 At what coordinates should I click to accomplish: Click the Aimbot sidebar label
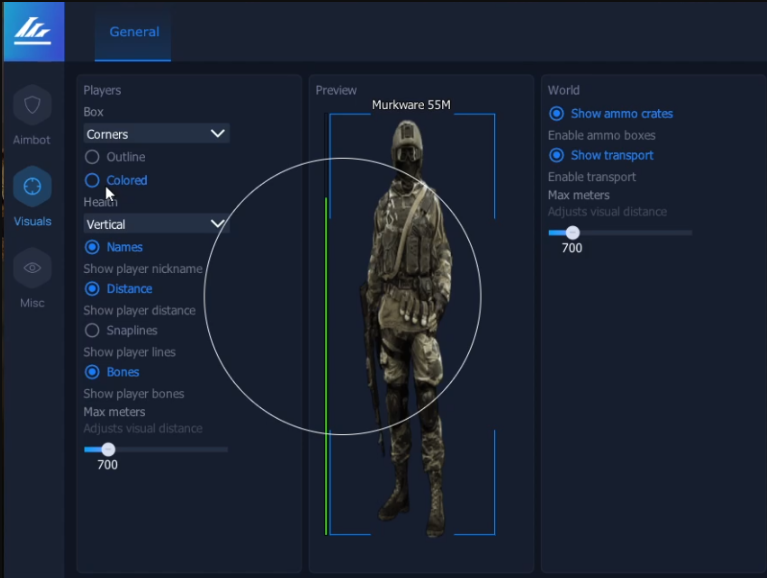32,140
